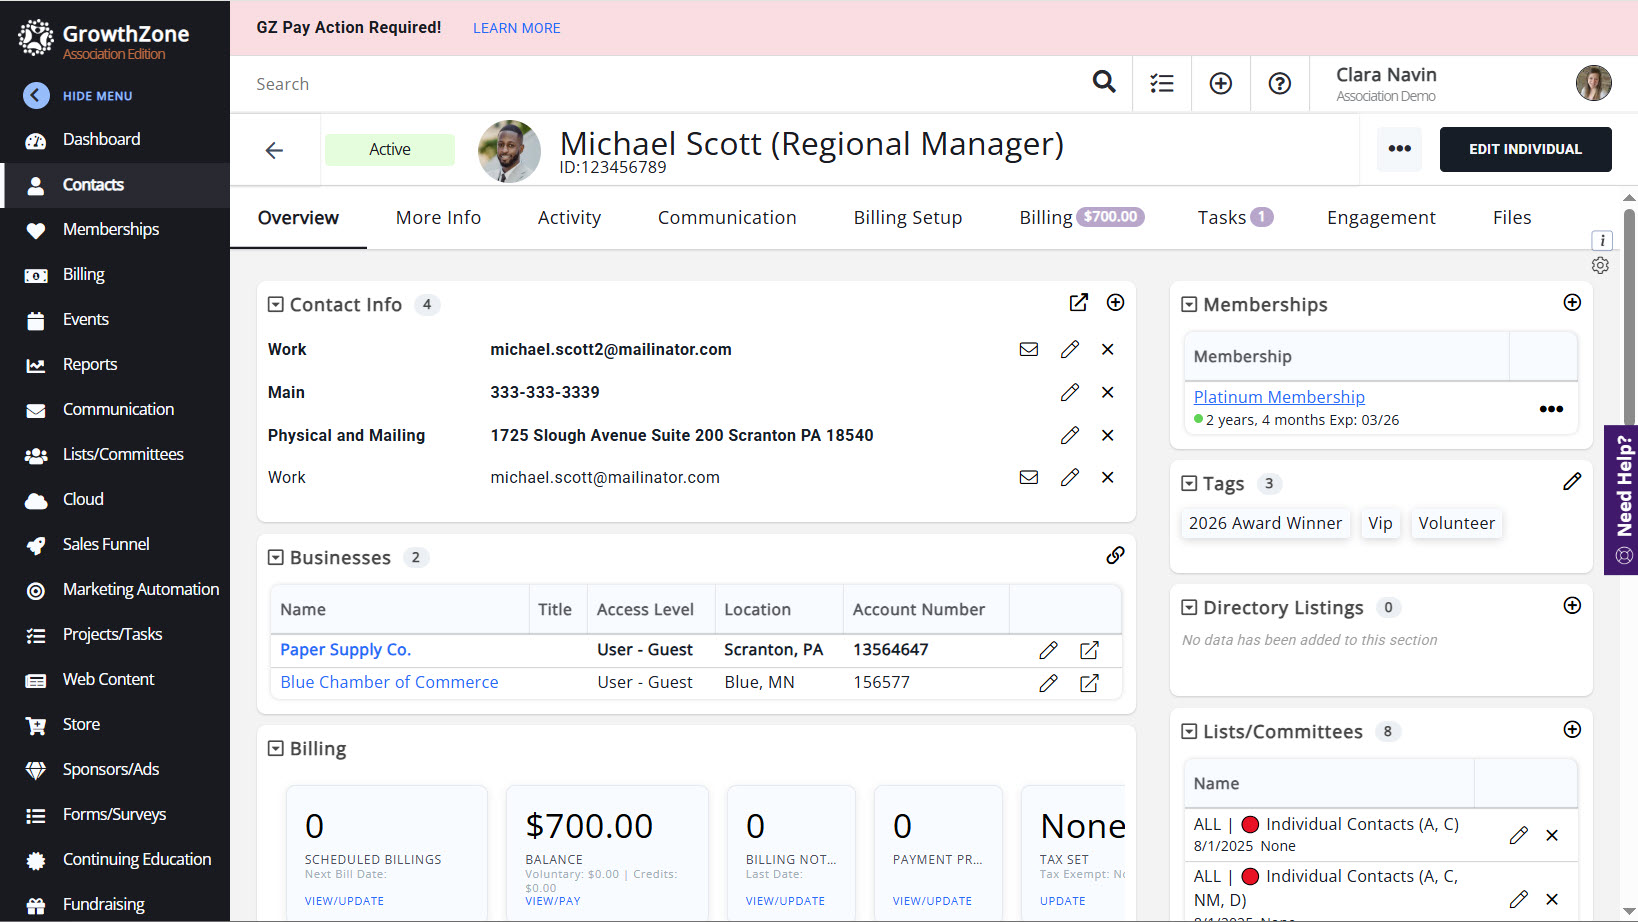The image size is (1638, 922).
Task: Click Michael Scott's profile photo
Action: 509,151
